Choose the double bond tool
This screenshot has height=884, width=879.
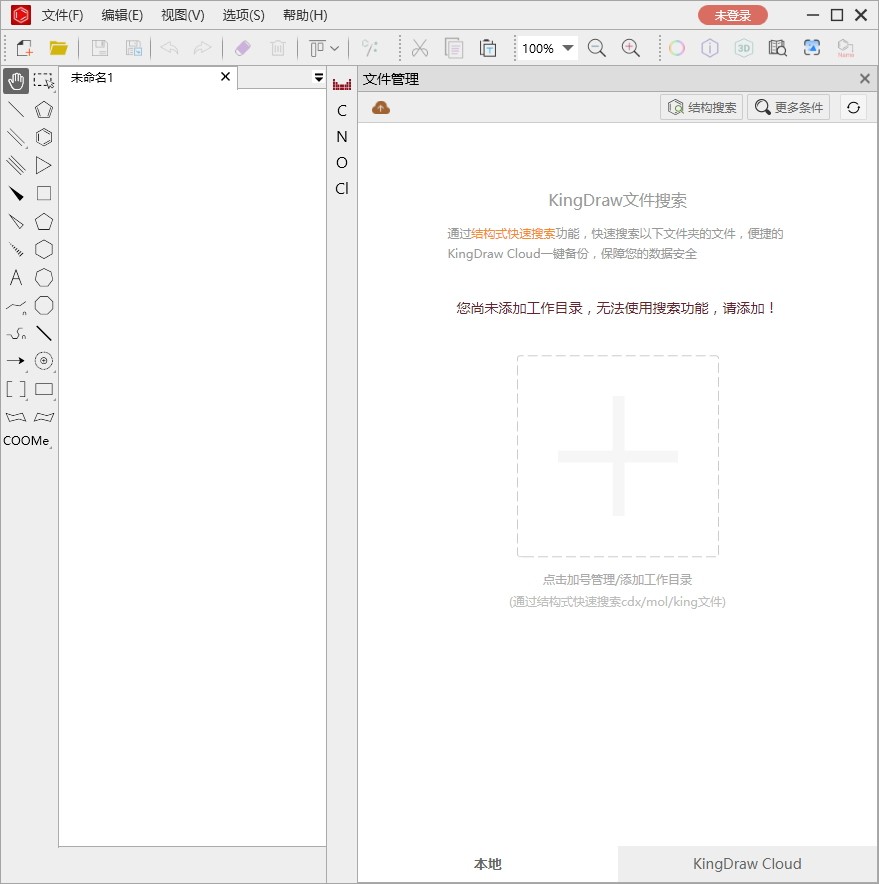pyautogui.click(x=16, y=138)
